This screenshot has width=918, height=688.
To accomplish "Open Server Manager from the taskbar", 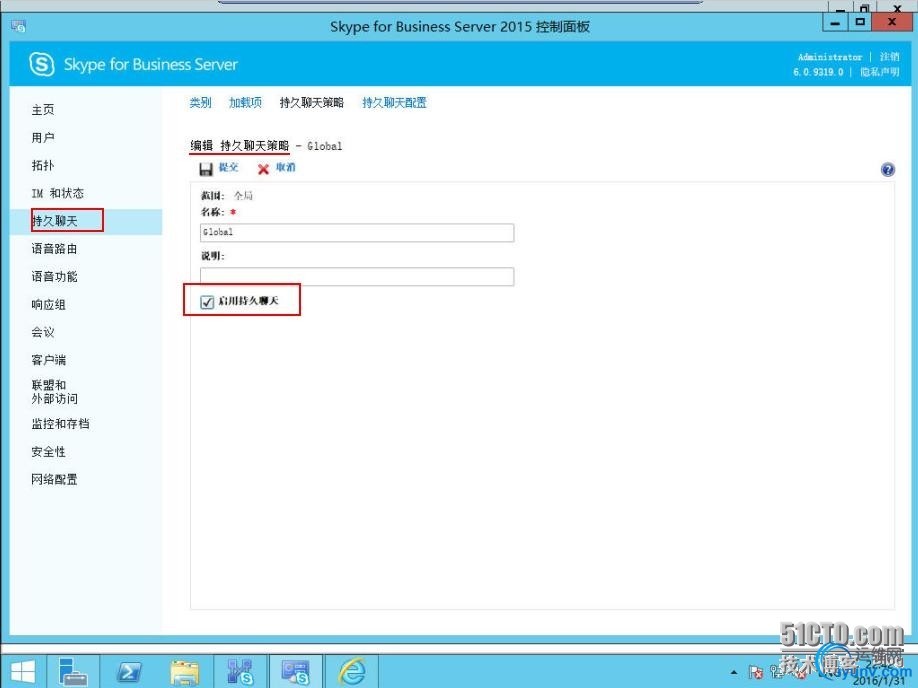I will [x=73, y=672].
